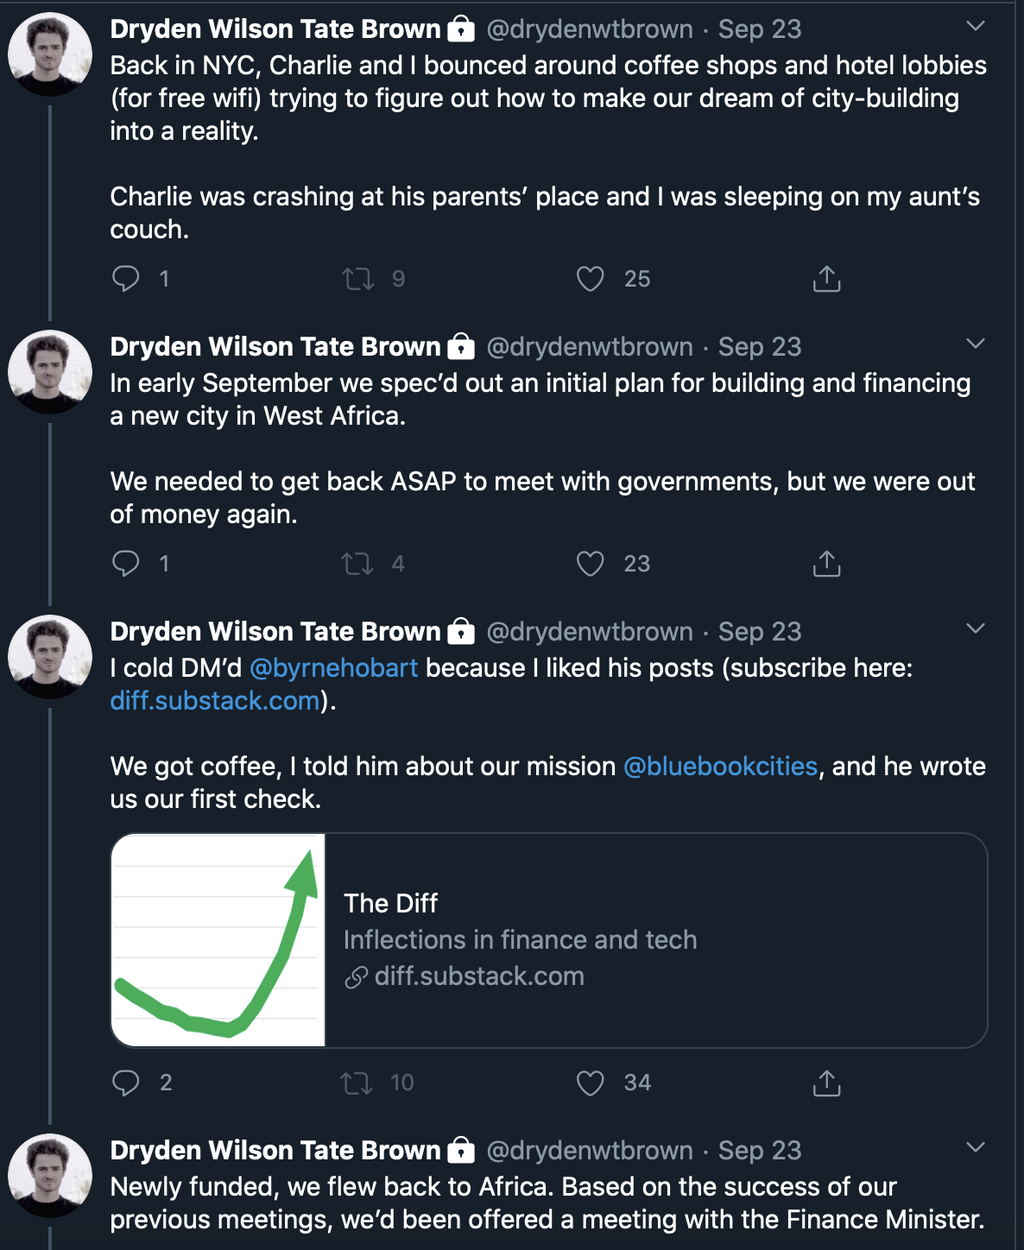
Task: Like the tweet with 23 likes
Action: tap(591, 564)
